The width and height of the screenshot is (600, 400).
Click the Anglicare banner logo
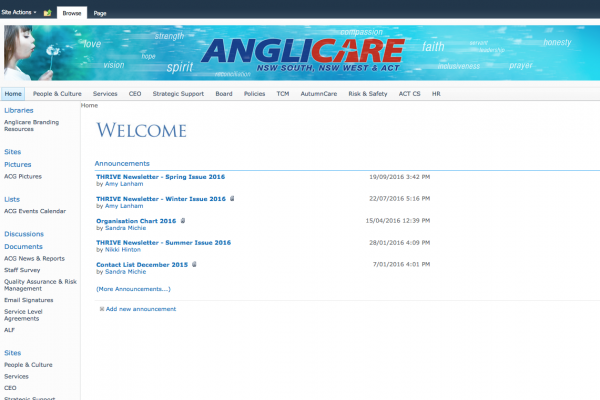pos(302,55)
